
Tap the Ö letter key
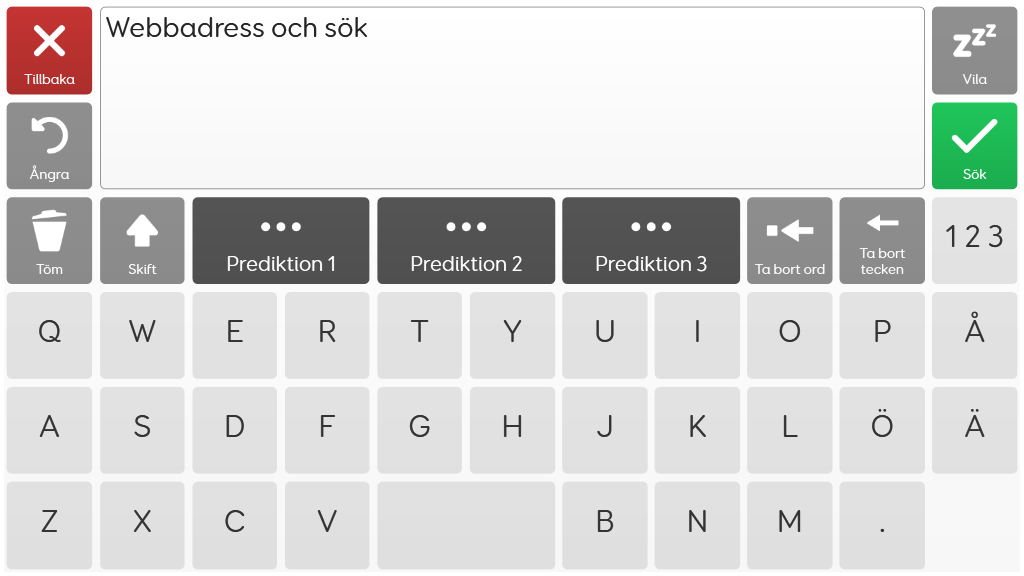click(882, 430)
